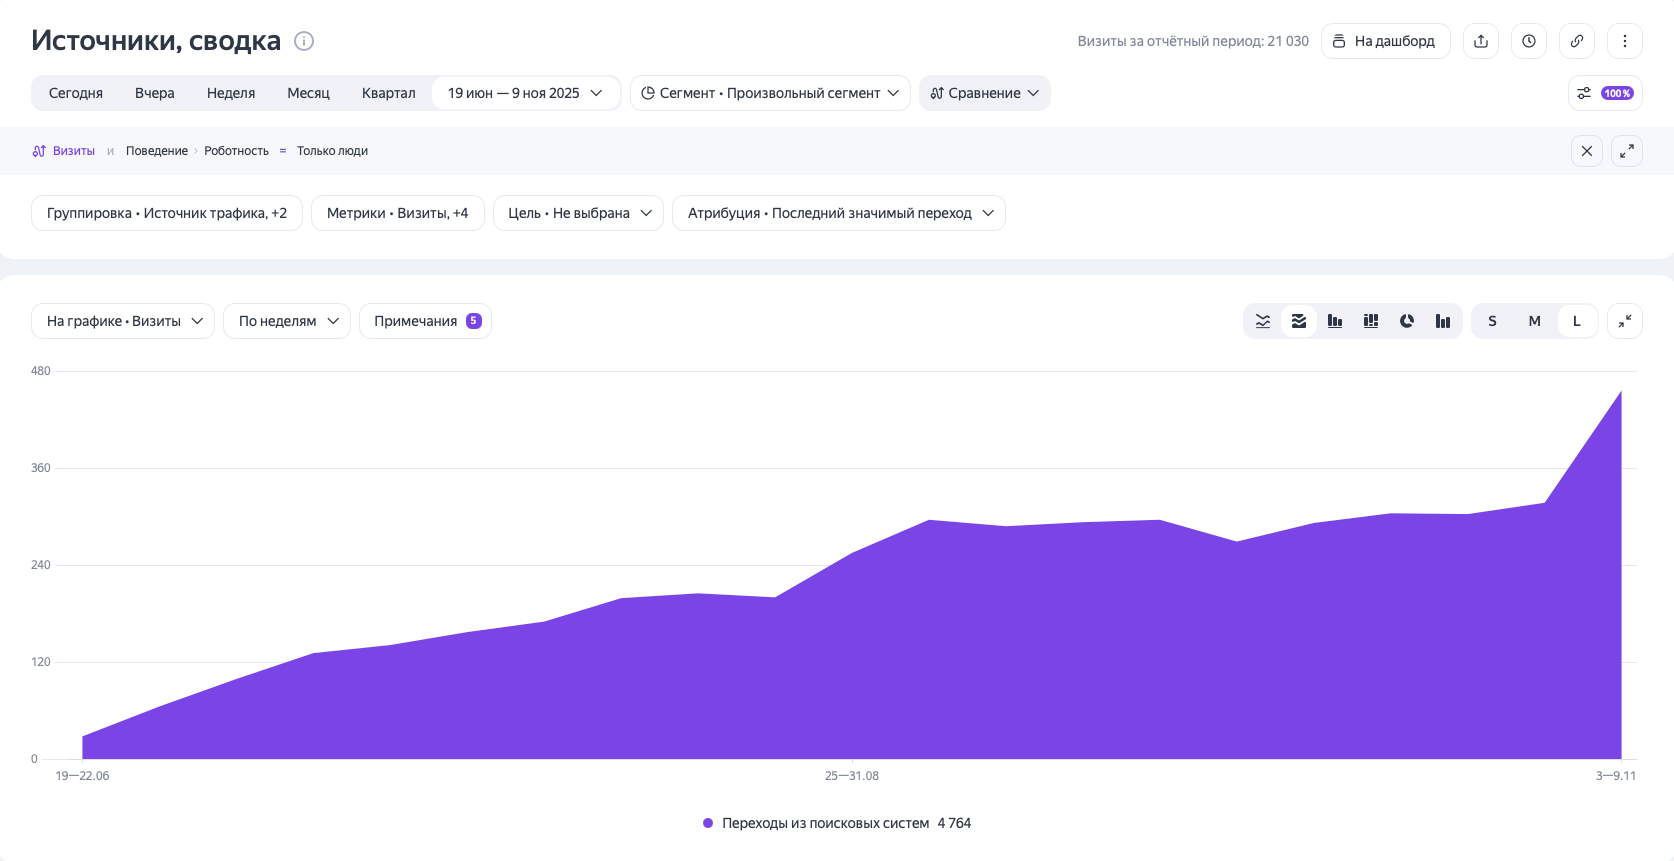Switch chart to line graph view

1263,321
